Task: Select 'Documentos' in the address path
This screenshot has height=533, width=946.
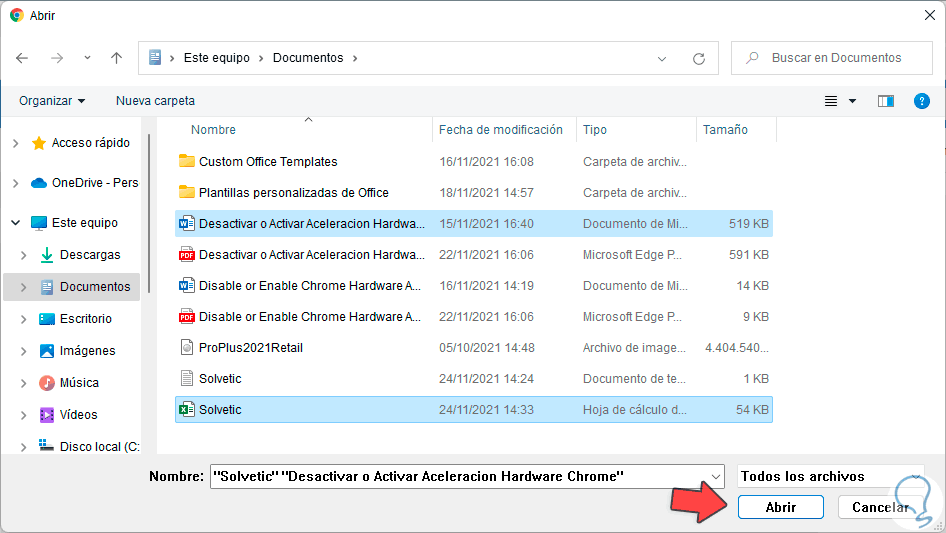Action: [x=308, y=58]
